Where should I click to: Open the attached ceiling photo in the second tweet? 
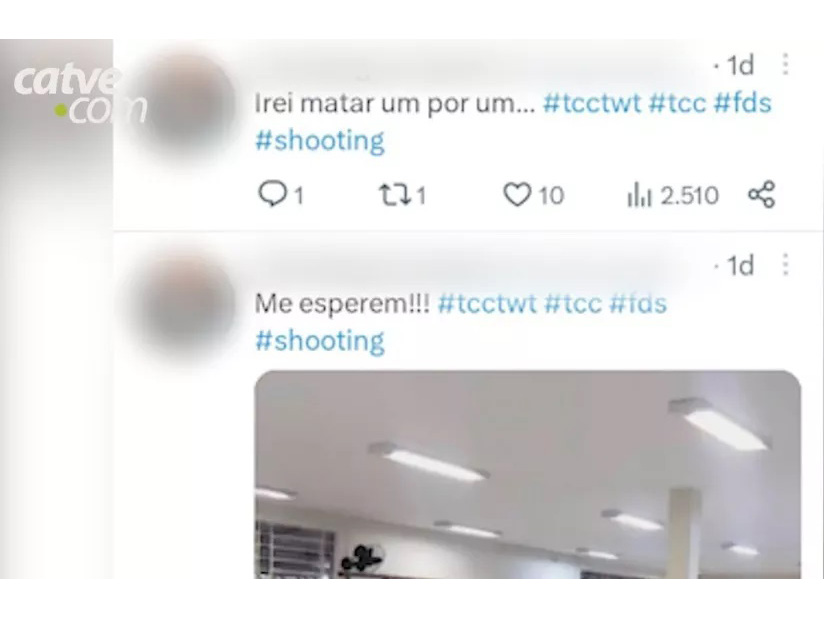(528, 475)
